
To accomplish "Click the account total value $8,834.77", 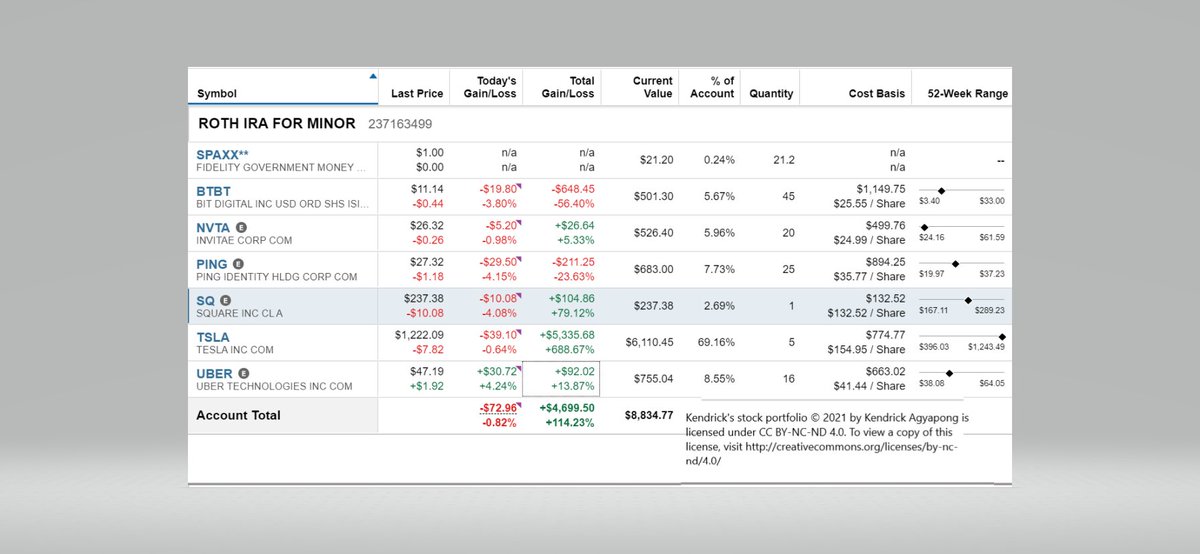I will [649, 415].
